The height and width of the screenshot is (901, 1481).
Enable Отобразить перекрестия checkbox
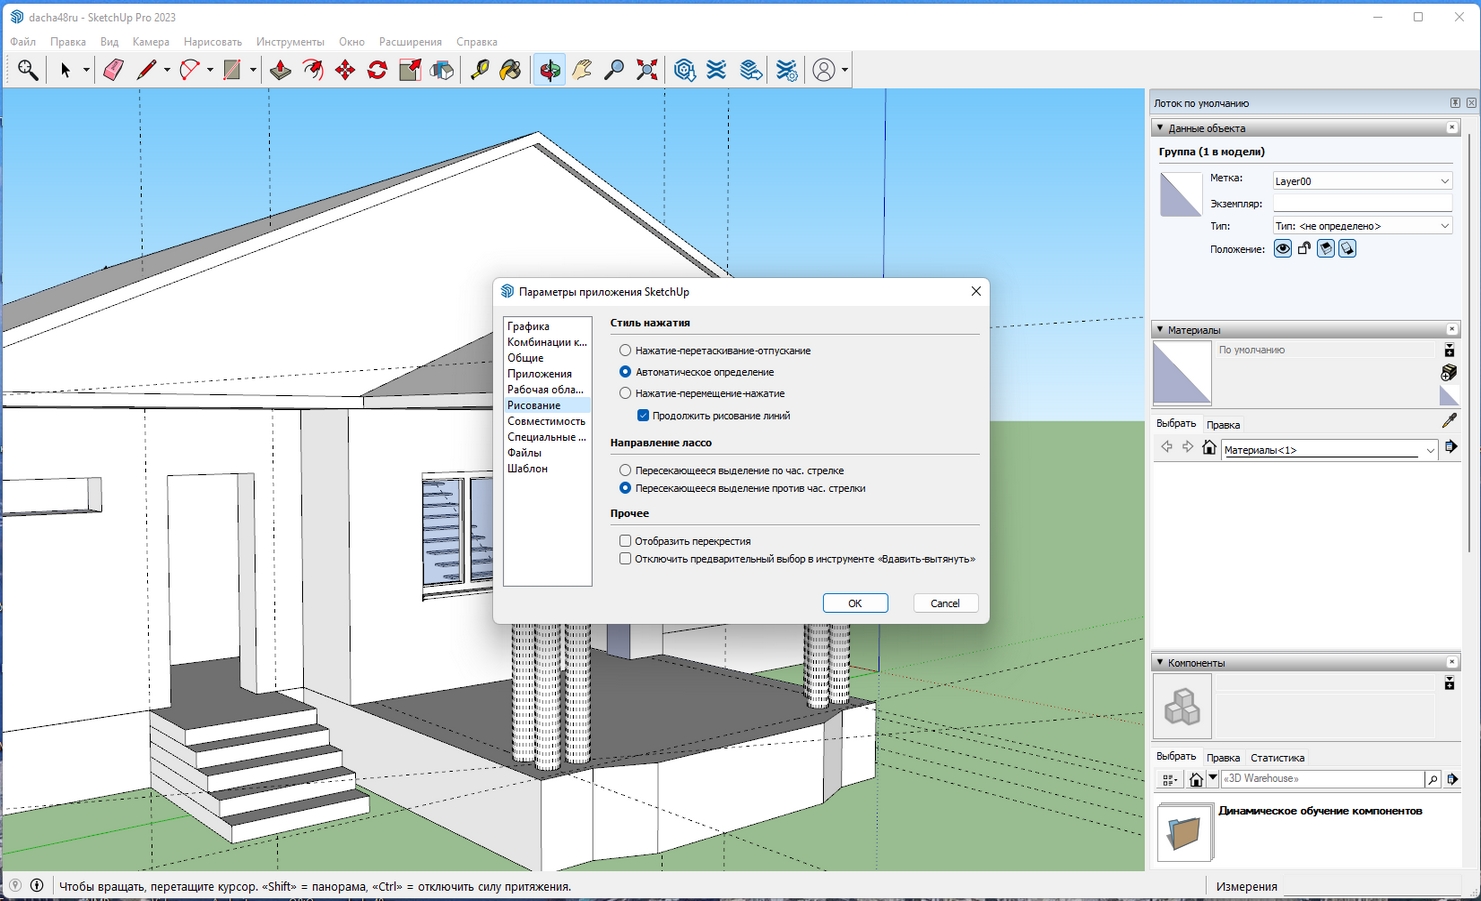tap(625, 541)
